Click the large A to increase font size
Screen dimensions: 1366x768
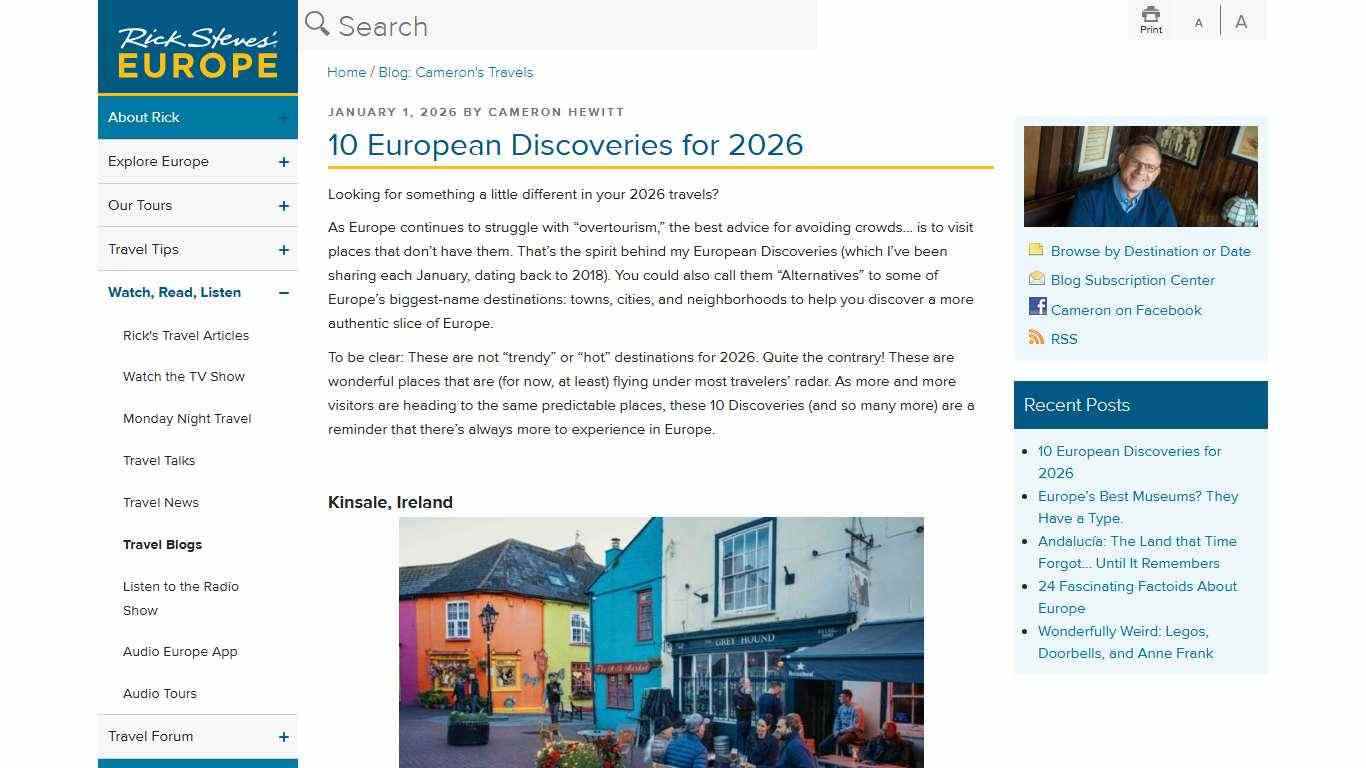[x=1240, y=21]
